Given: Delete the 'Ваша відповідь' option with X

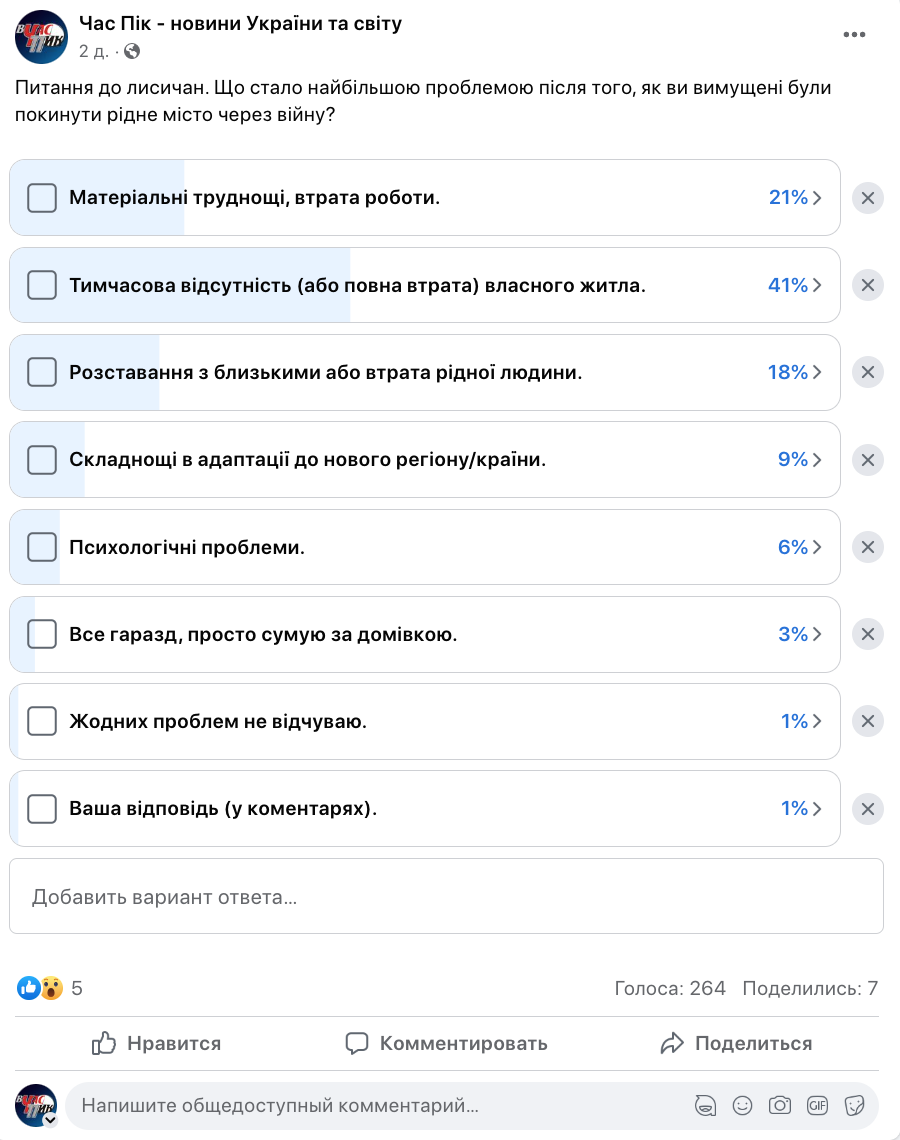Looking at the screenshot, I should coord(867,809).
